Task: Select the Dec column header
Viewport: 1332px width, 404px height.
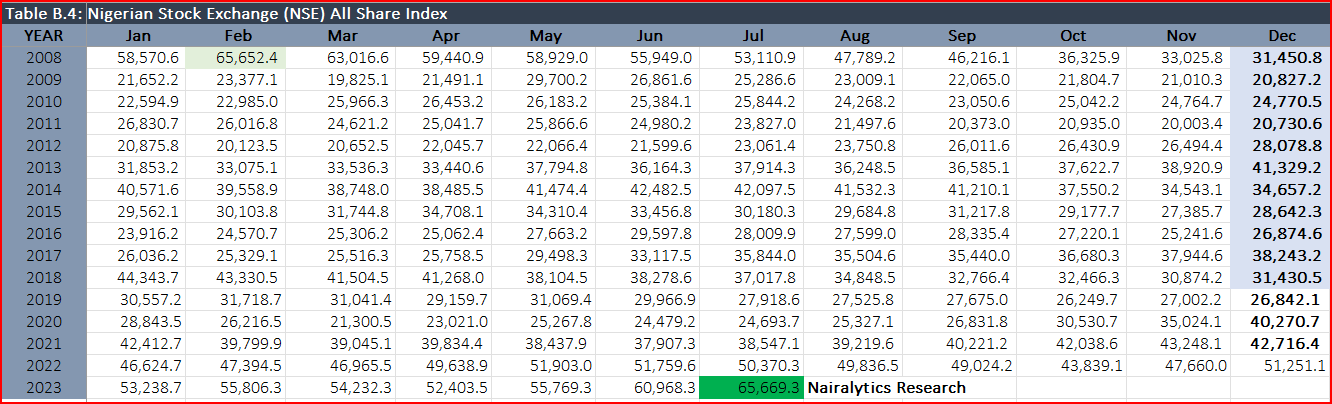Action: [1280, 36]
